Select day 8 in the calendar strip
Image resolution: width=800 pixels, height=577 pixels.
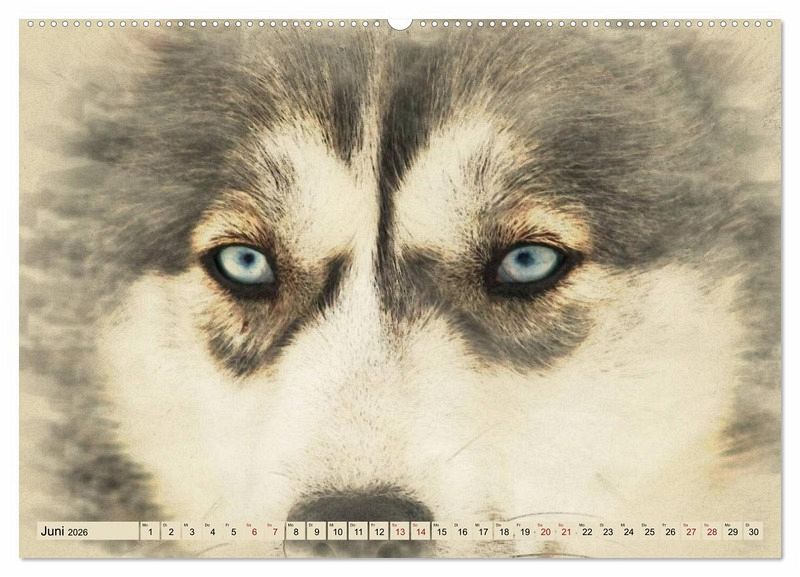click(295, 531)
